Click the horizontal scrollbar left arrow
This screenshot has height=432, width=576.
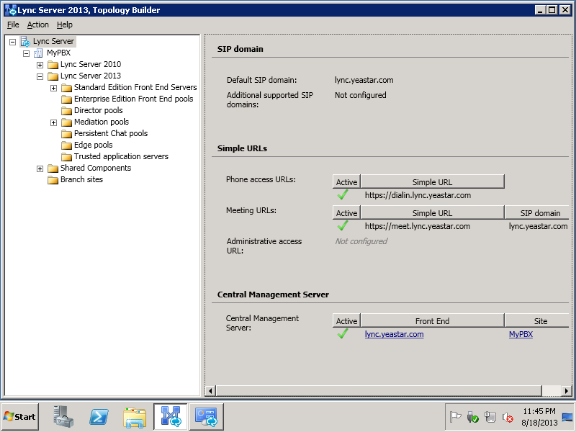click(210, 390)
